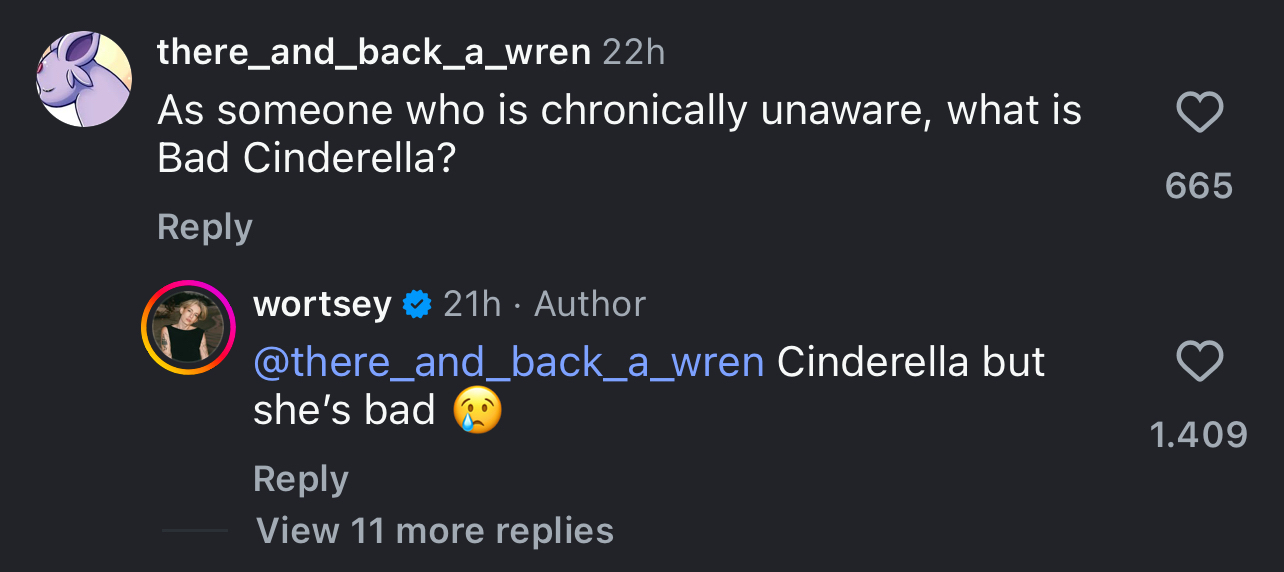Click the blue @there_and_back_a_wren mention
Viewport: 1284px width, 572px height.
tap(509, 362)
